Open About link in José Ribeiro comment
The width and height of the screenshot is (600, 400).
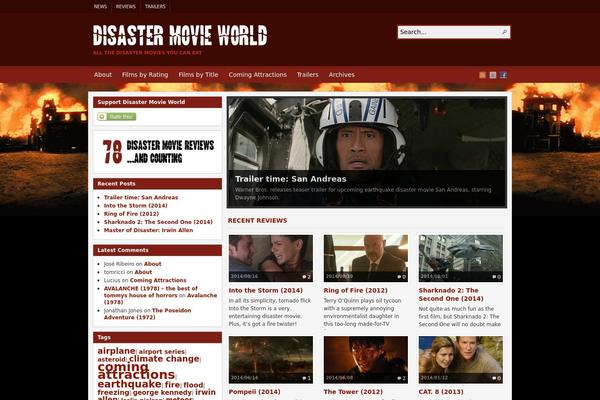click(153, 264)
